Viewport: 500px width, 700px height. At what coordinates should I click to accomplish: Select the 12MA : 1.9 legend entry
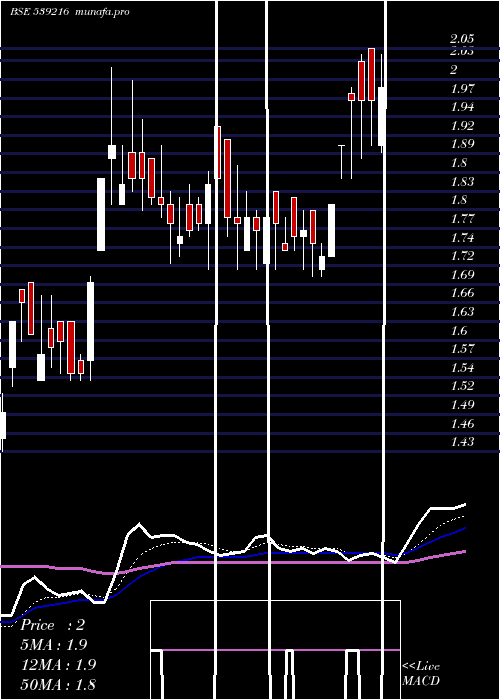[58, 665]
